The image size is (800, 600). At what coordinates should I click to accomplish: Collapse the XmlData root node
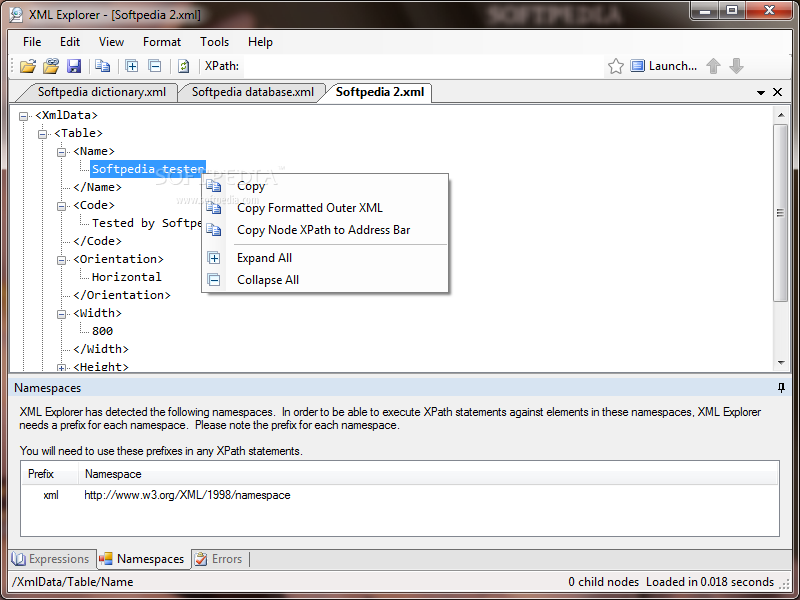point(23,116)
